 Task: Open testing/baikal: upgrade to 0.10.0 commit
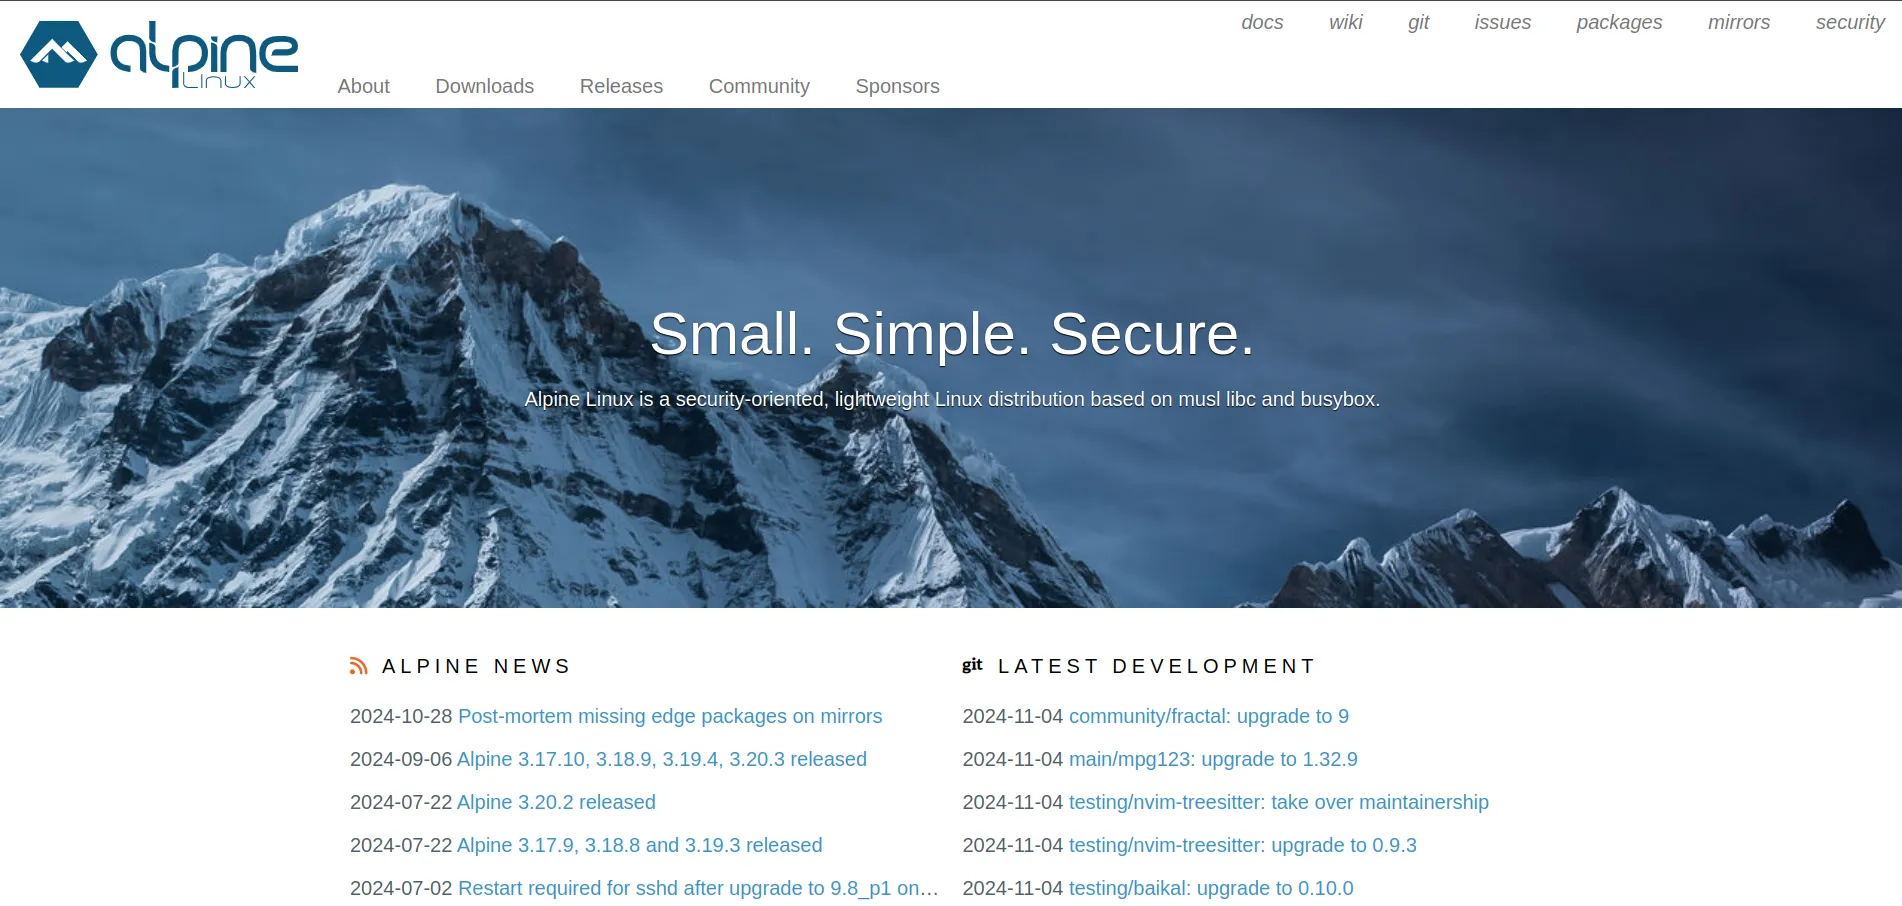point(1211,888)
